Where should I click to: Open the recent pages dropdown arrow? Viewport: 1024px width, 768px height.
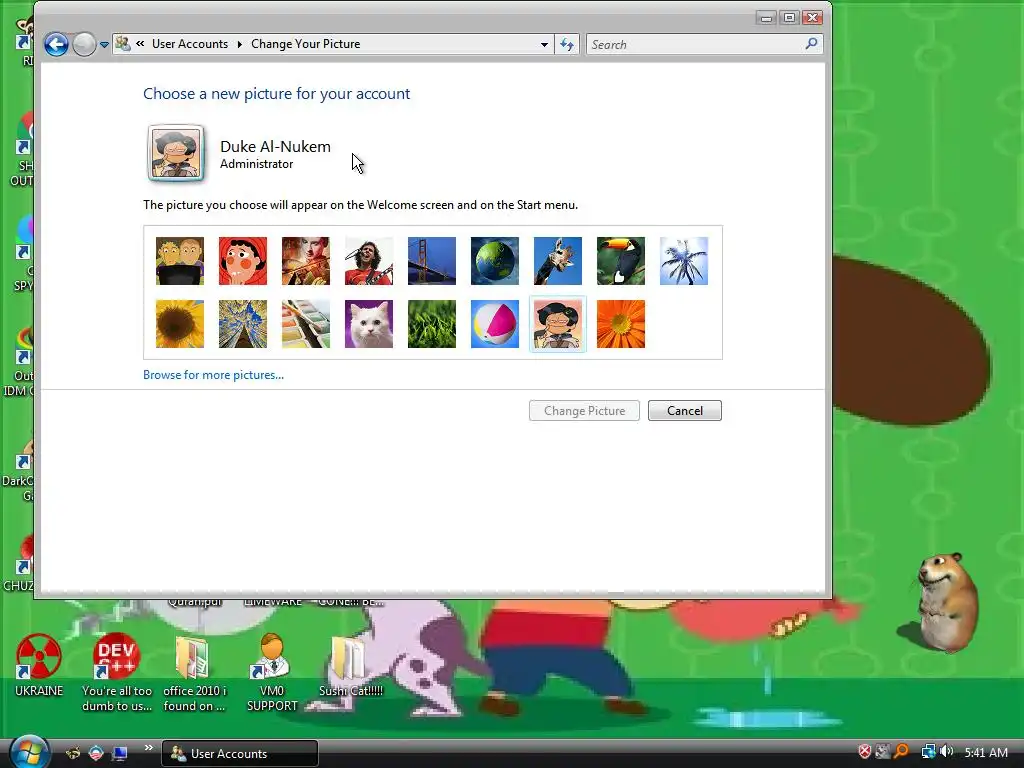pyautogui.click(x=104, y=45)
